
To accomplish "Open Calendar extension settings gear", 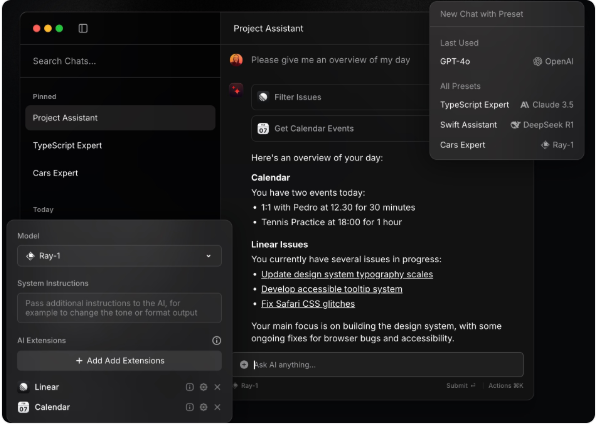I will click(x=204, y=407).
